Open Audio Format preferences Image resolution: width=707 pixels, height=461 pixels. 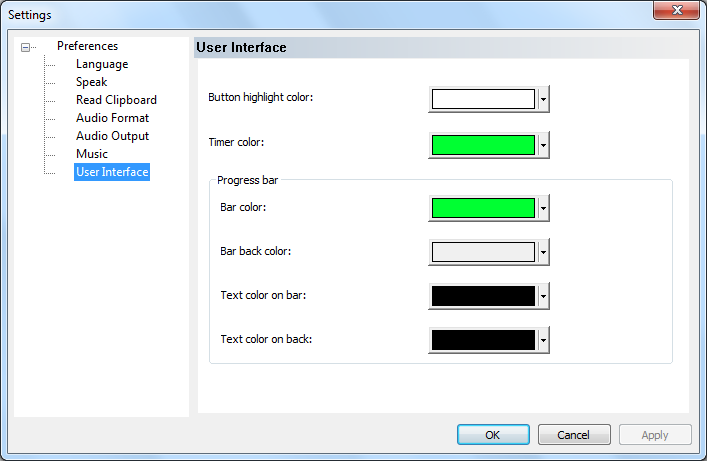tap(112, 118)
